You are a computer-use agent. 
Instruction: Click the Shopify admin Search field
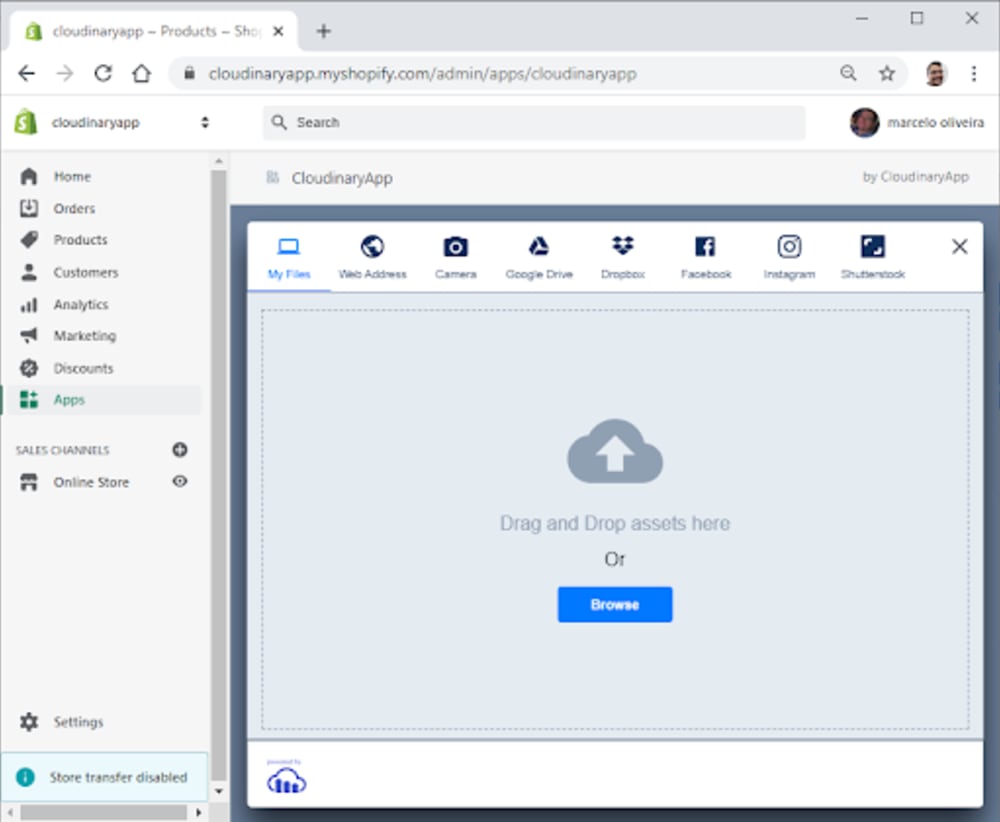(534, 122)
